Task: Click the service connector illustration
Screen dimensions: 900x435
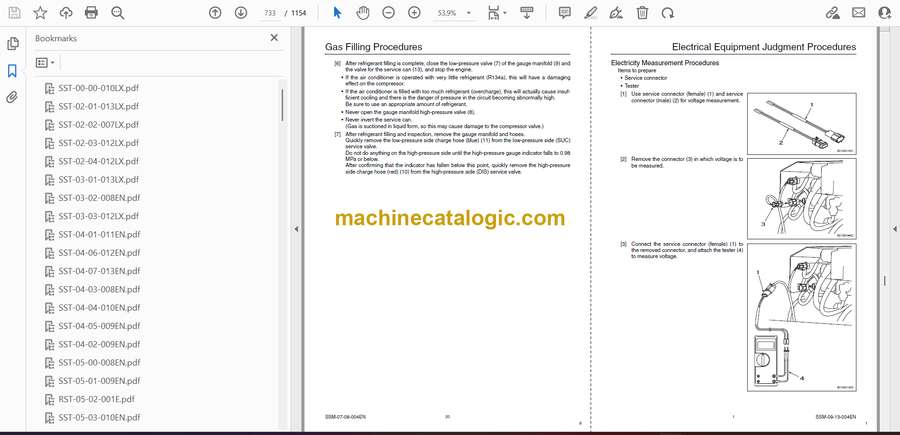Action: pyautogui.click(x=802, y=124)
